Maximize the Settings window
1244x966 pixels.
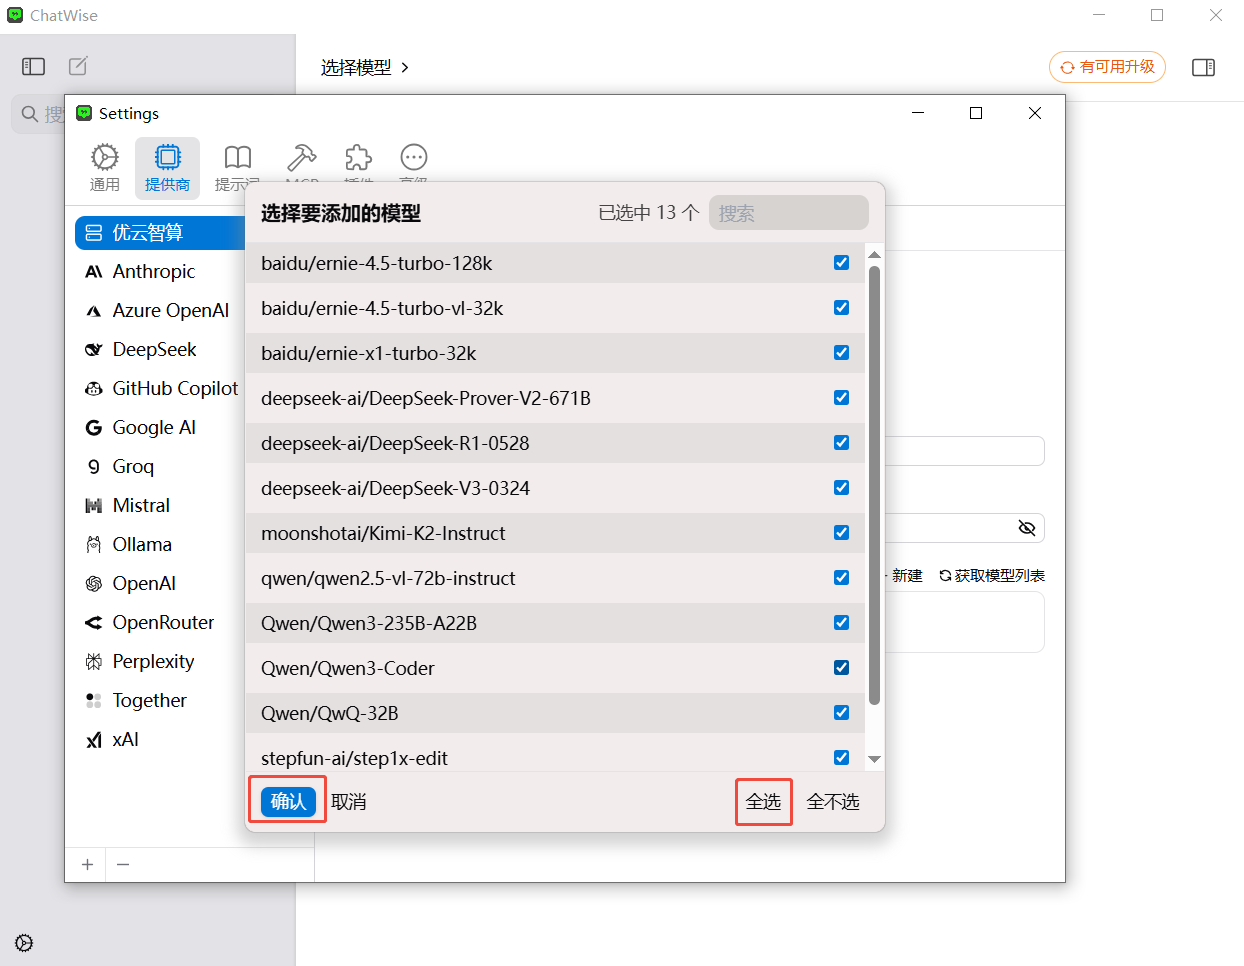coord(976,113)
